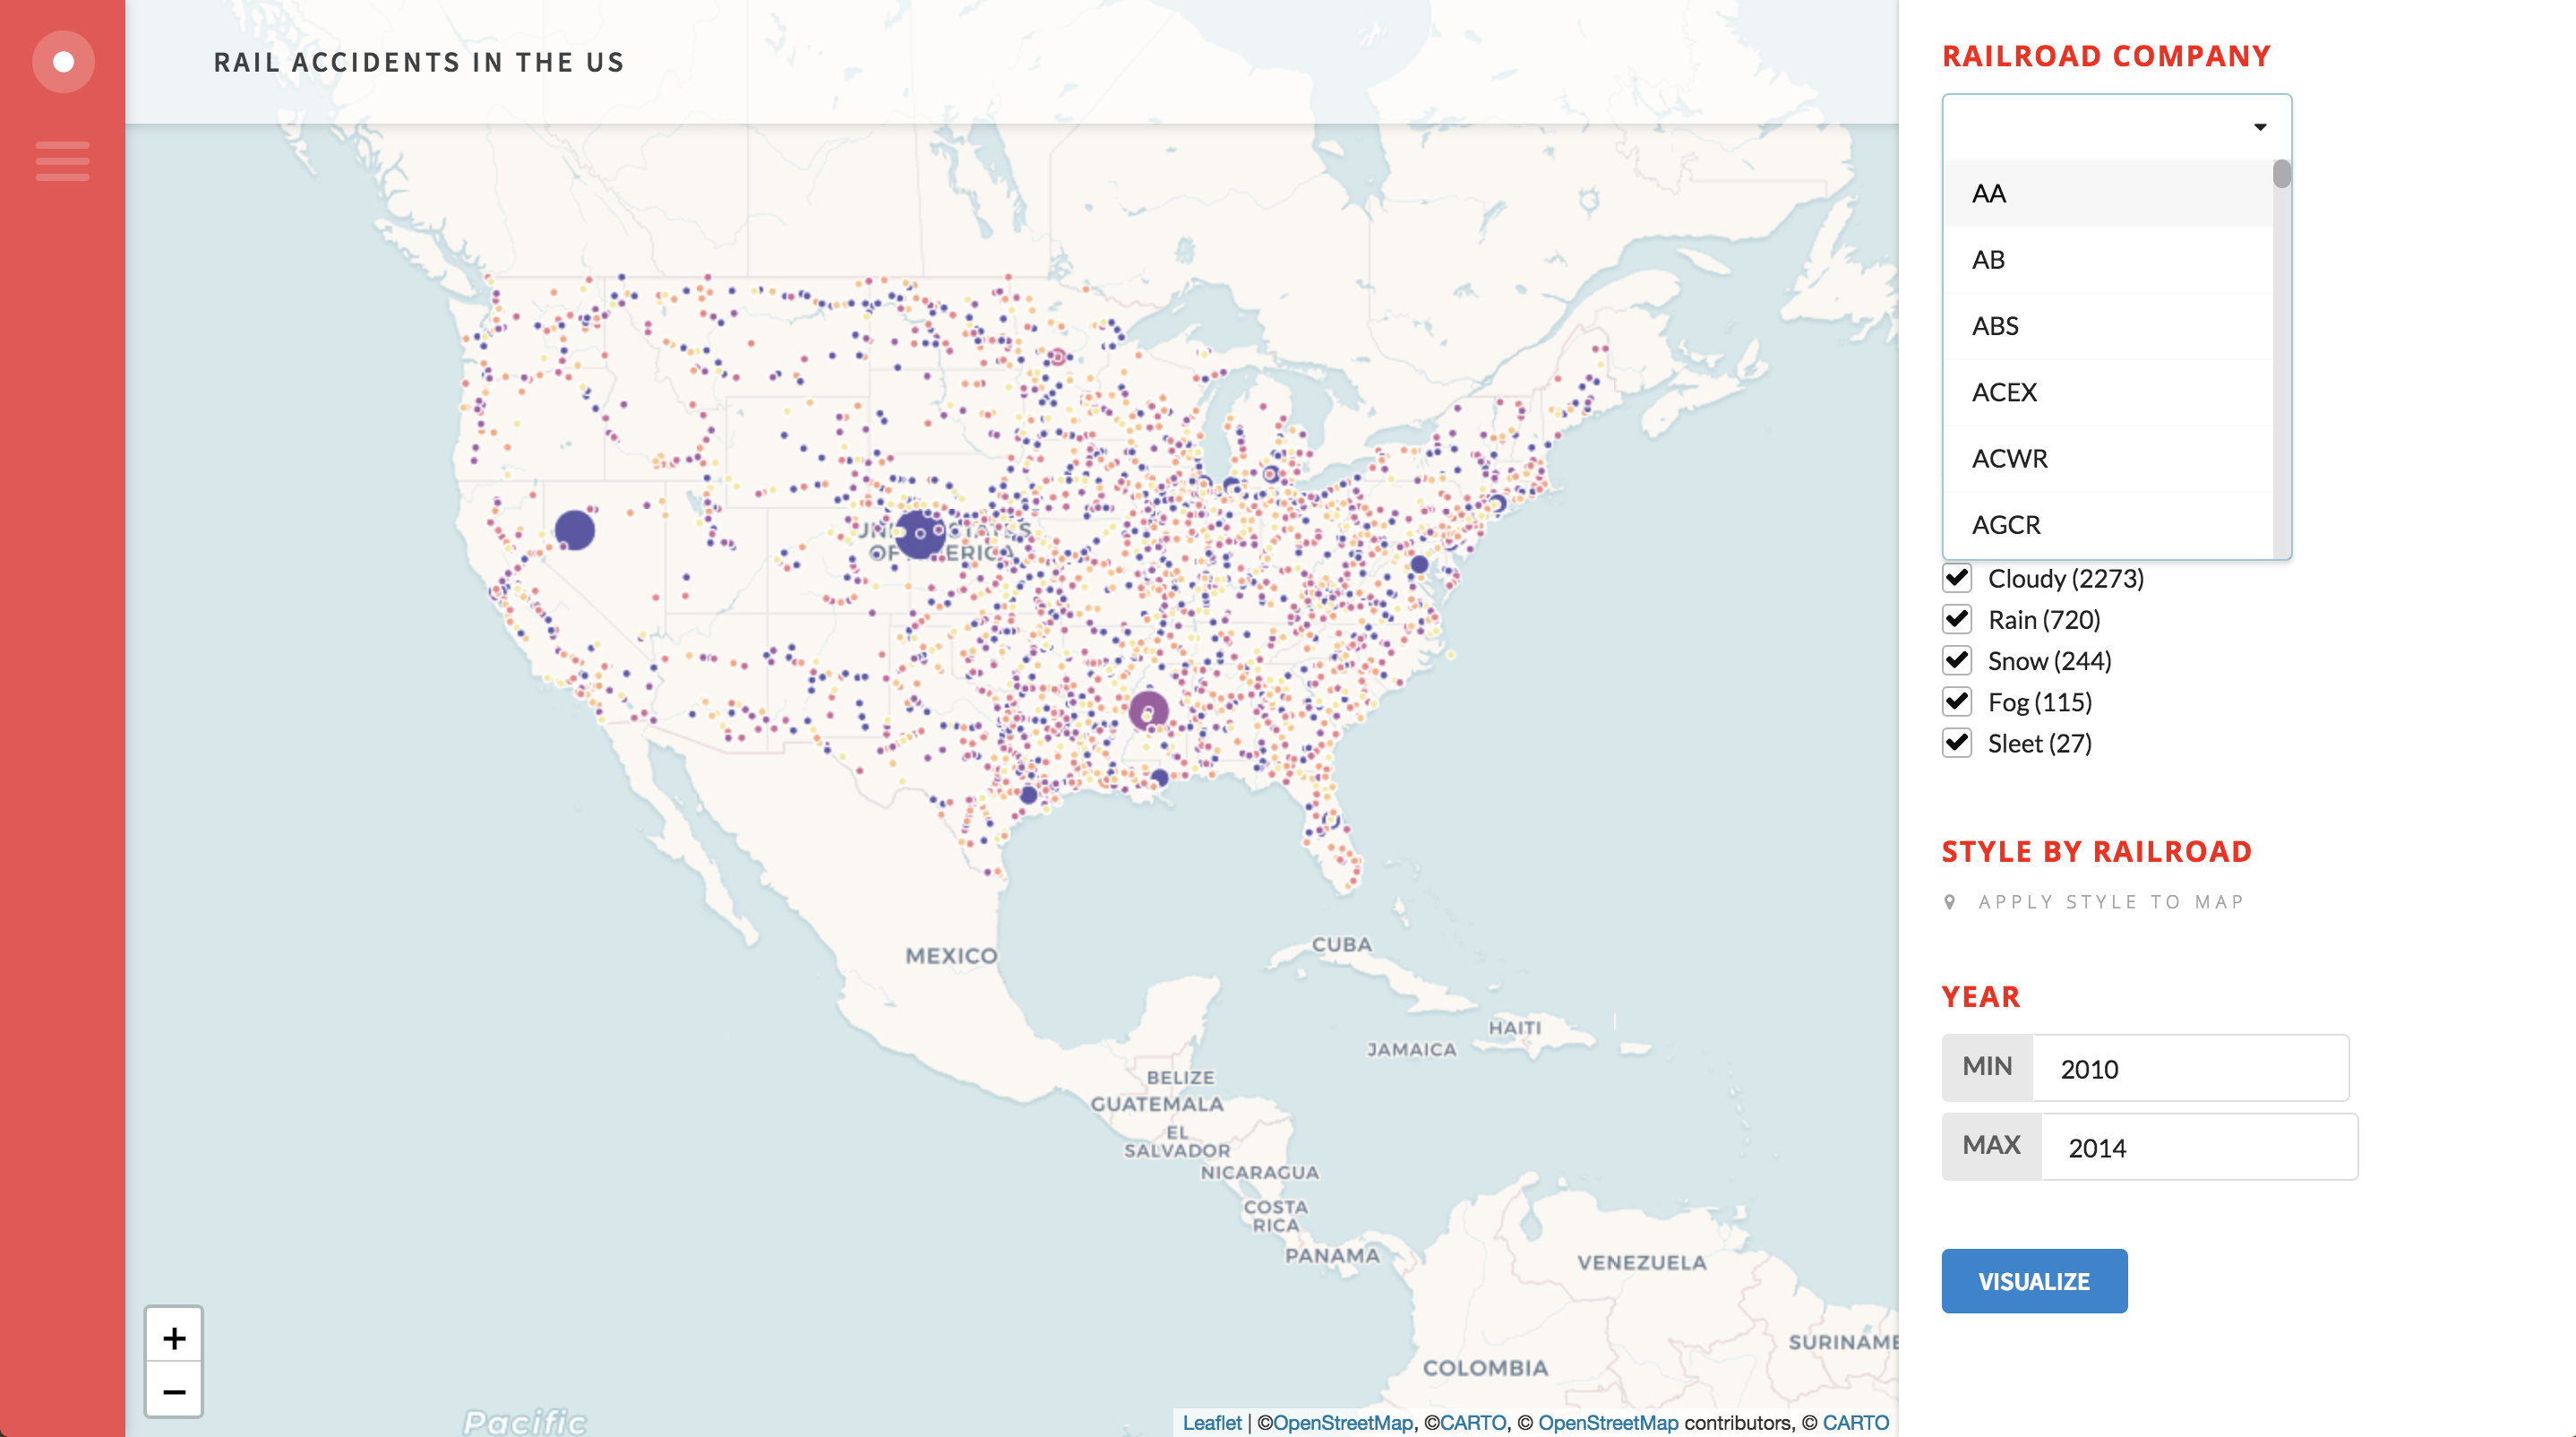Zoom in the map with plus

point(174,1337)
